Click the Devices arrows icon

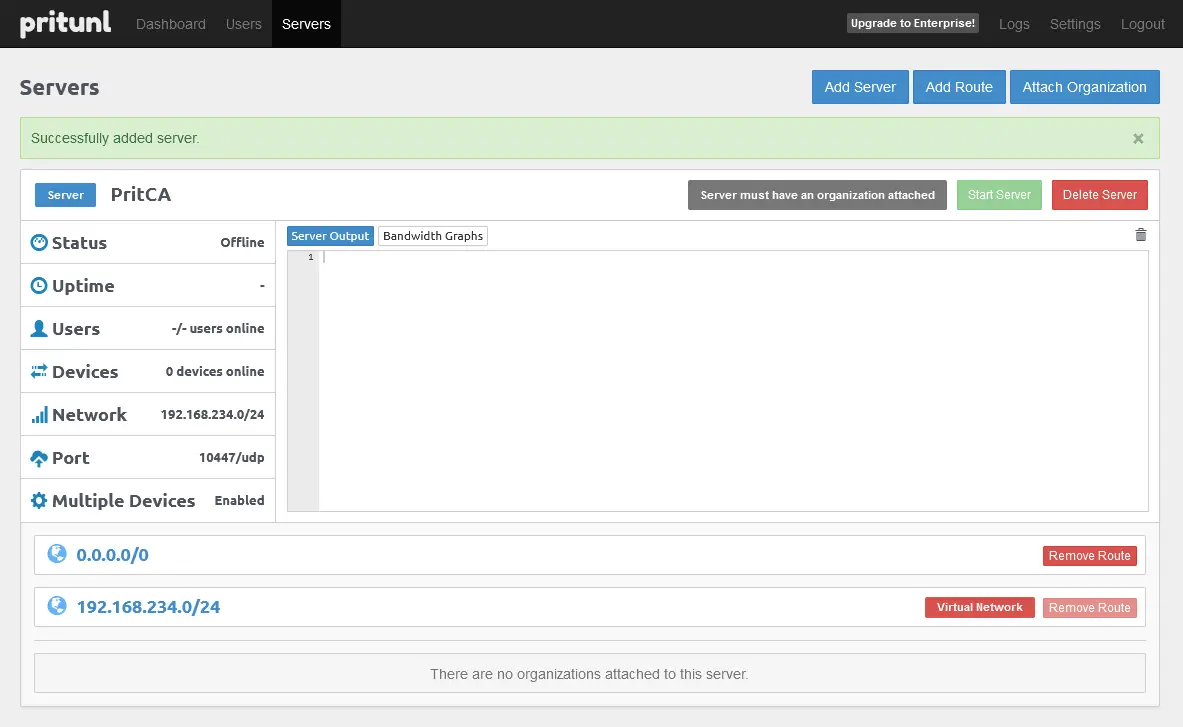[x=38, y=372]
